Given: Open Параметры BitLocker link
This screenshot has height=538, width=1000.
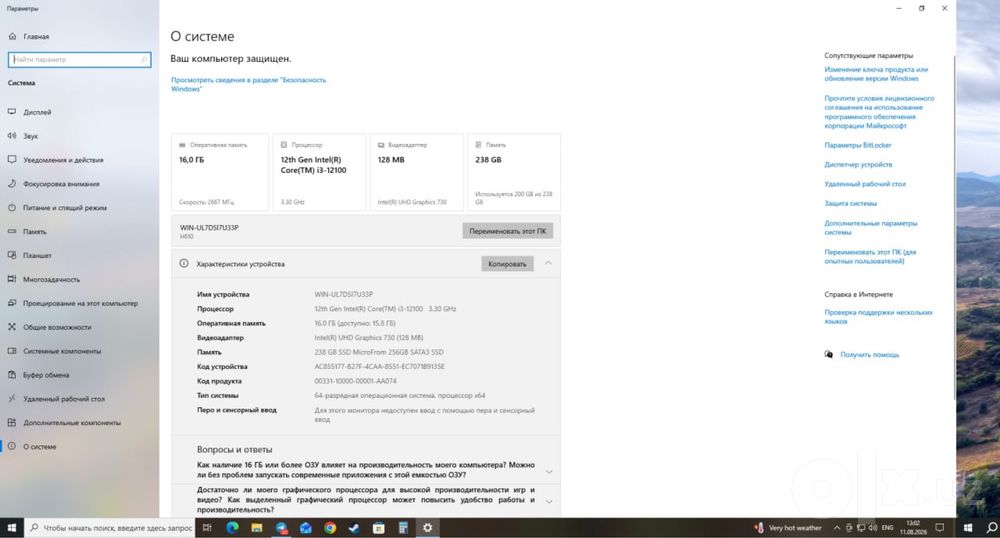Looking at the screenshot, I should point(857,145).
